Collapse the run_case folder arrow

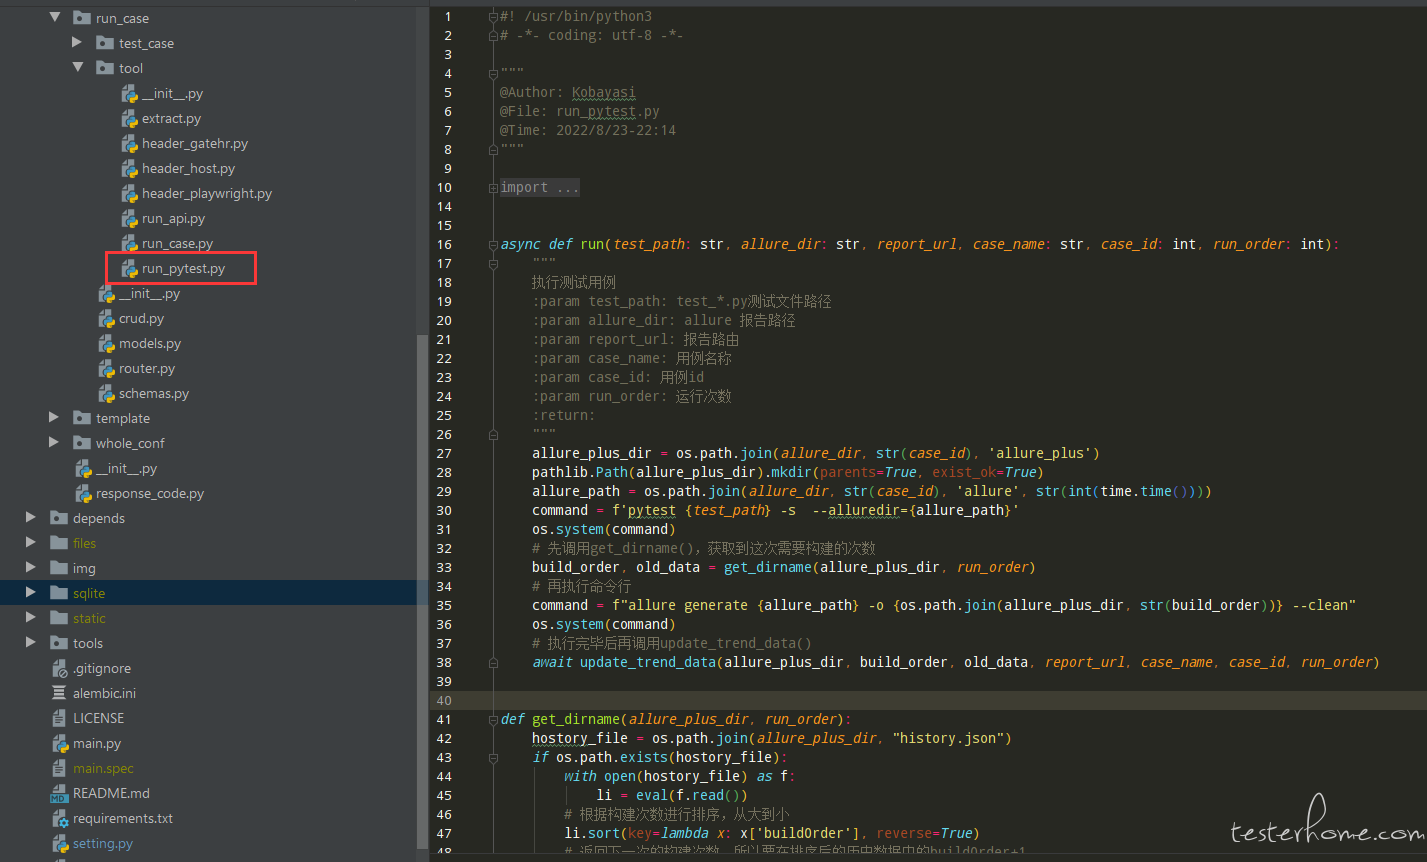tap(55, 17)
